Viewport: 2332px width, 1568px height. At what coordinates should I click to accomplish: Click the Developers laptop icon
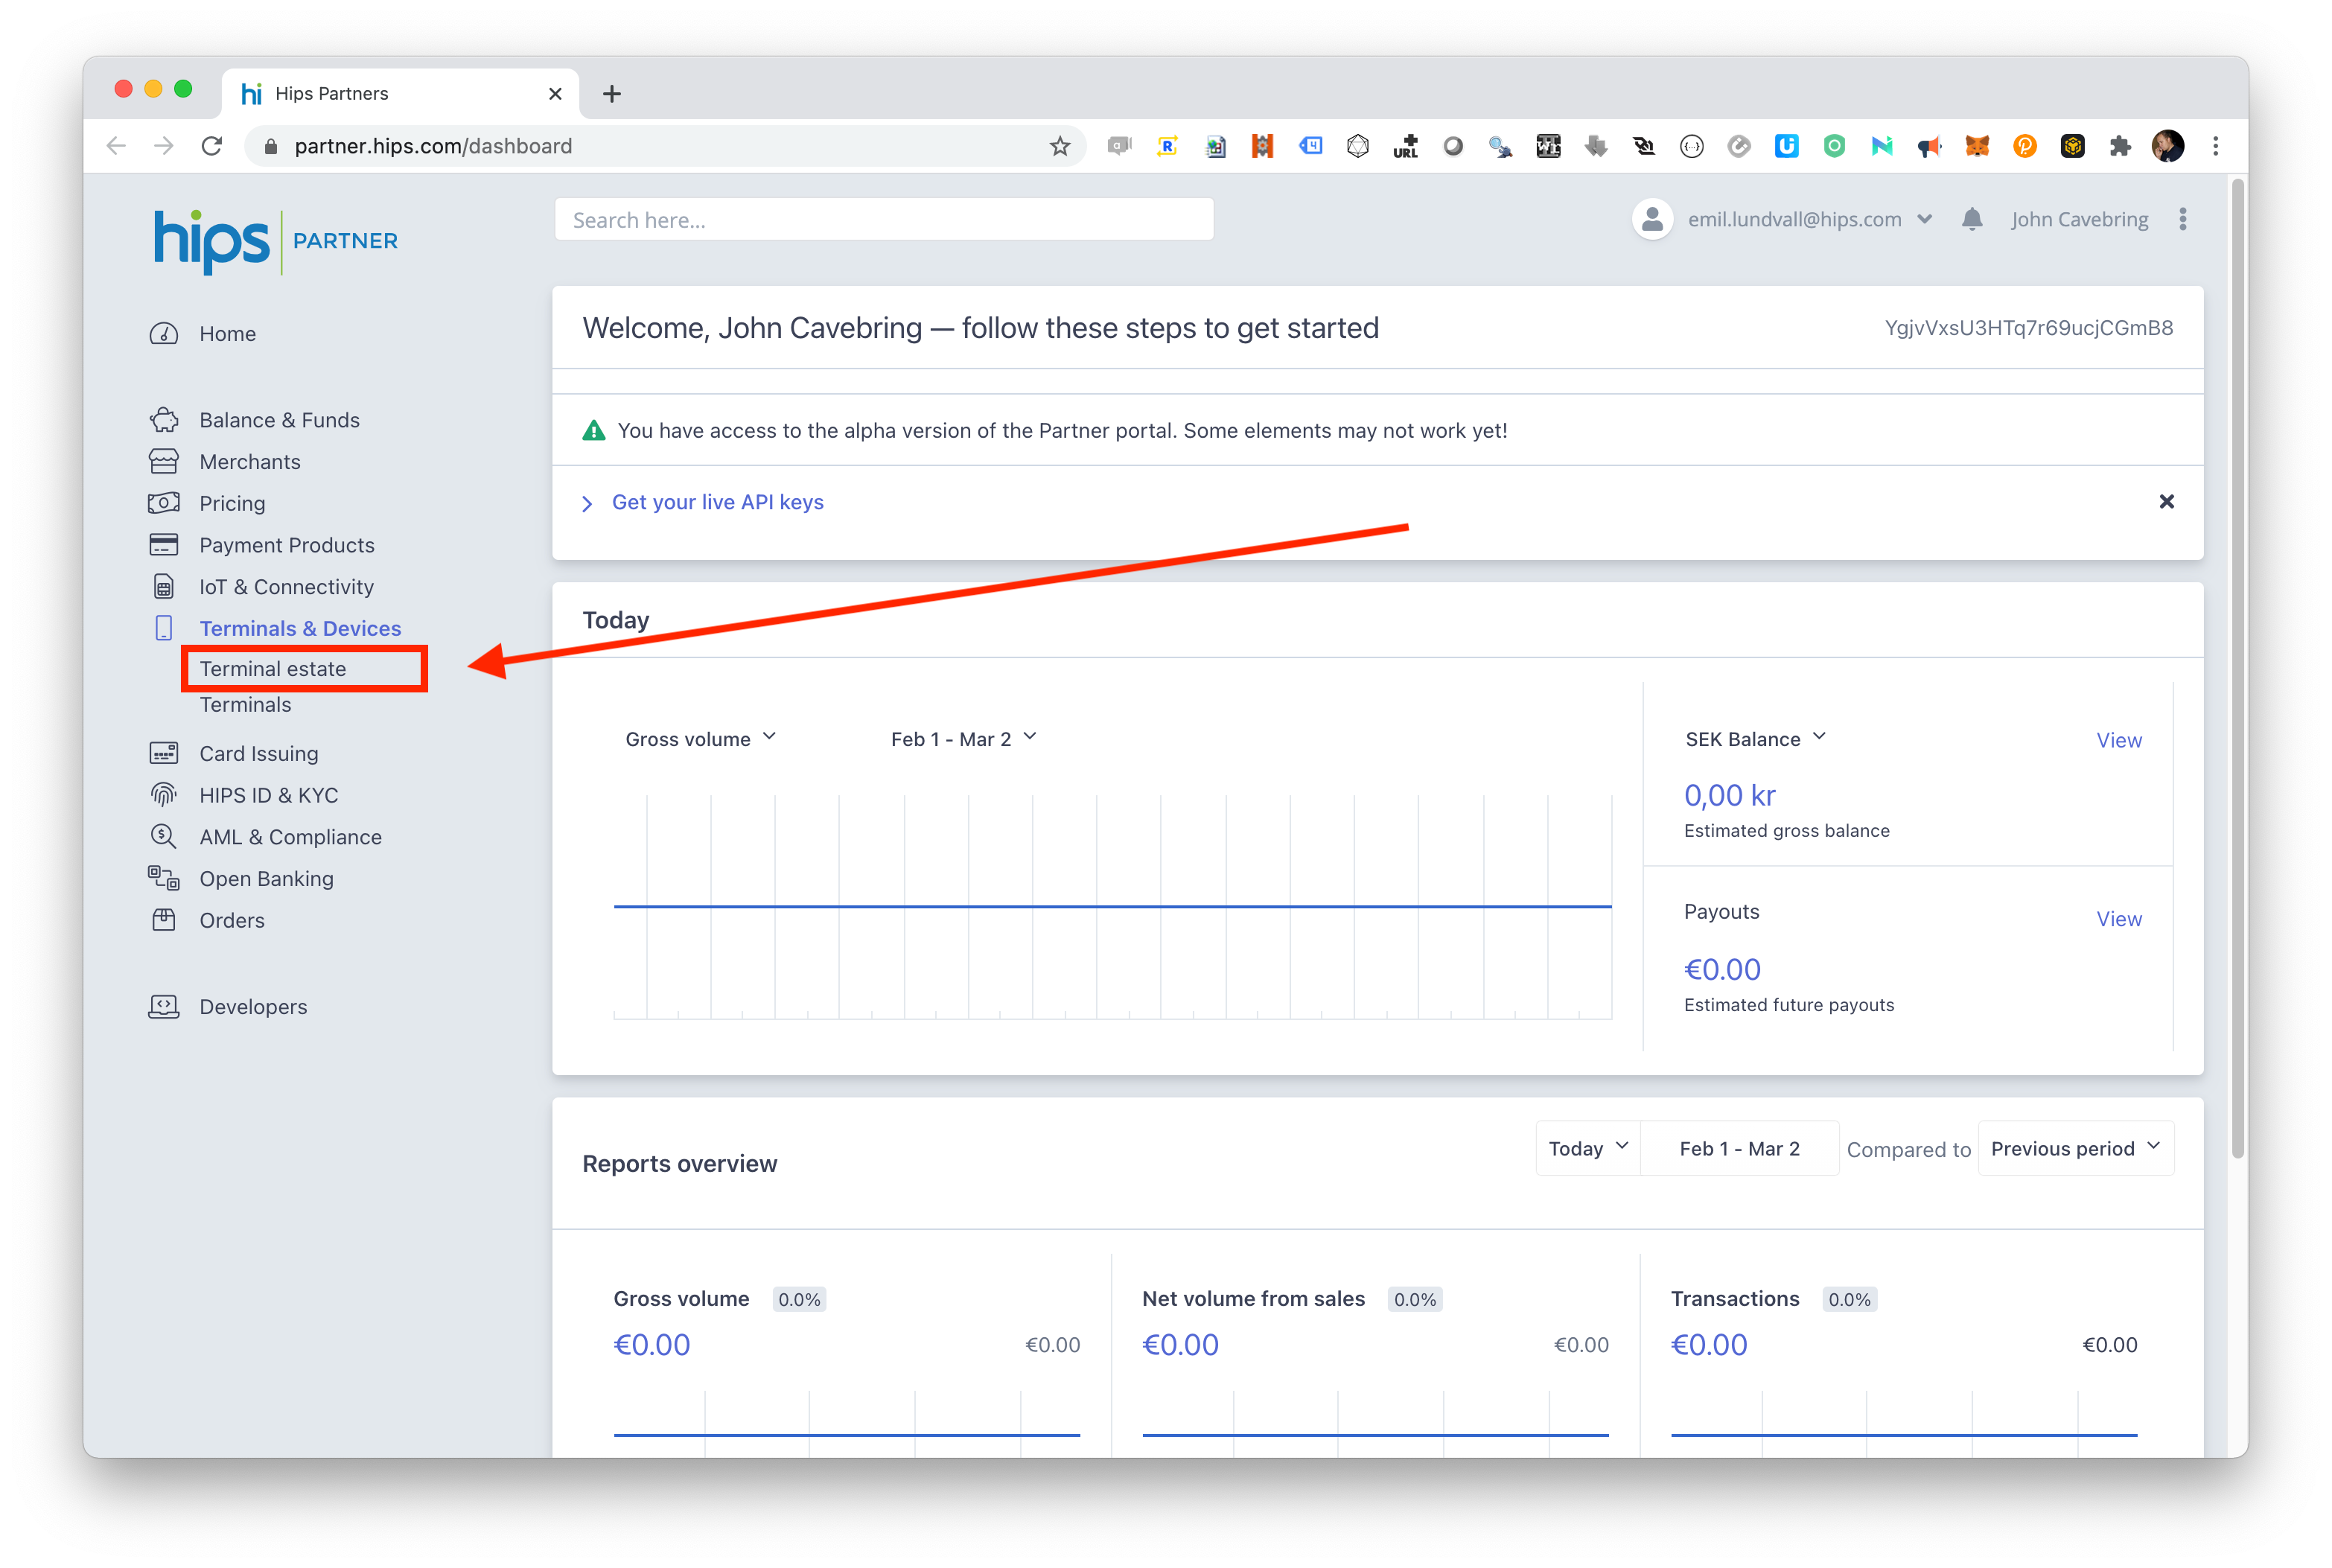pyautogui.click(x=164, y=1007)
